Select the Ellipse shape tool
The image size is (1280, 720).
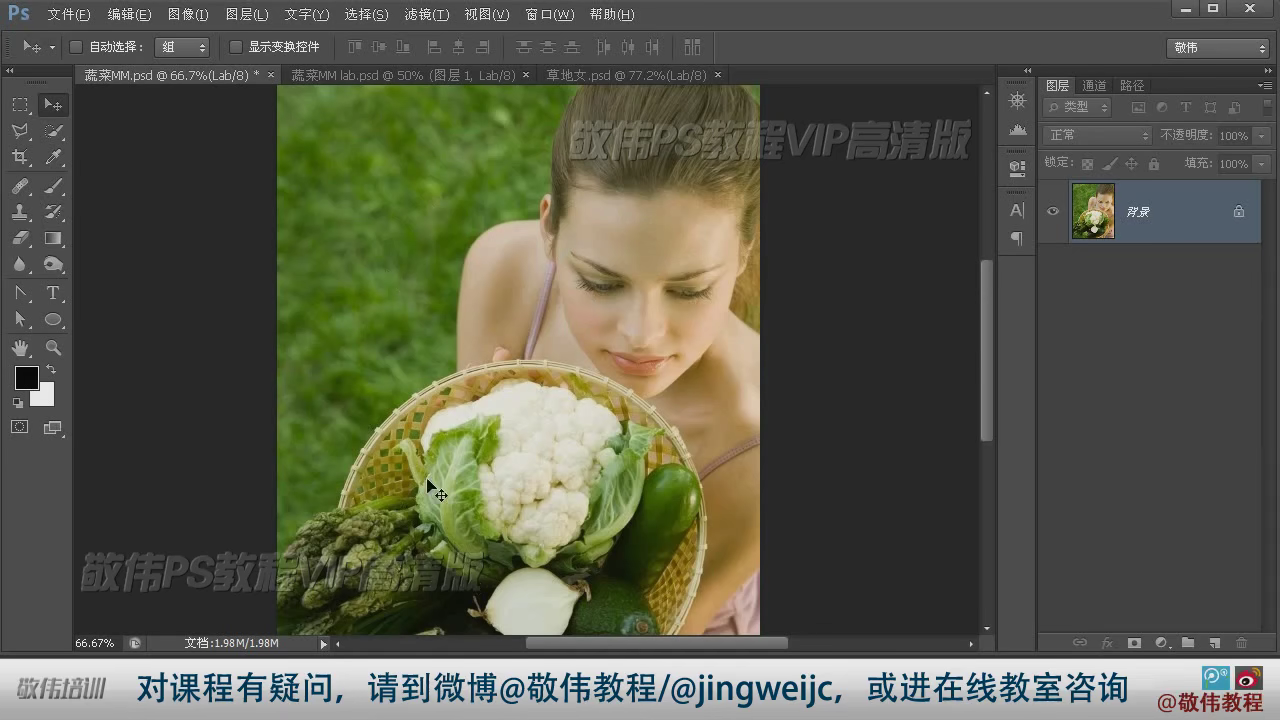click(53, 319)
